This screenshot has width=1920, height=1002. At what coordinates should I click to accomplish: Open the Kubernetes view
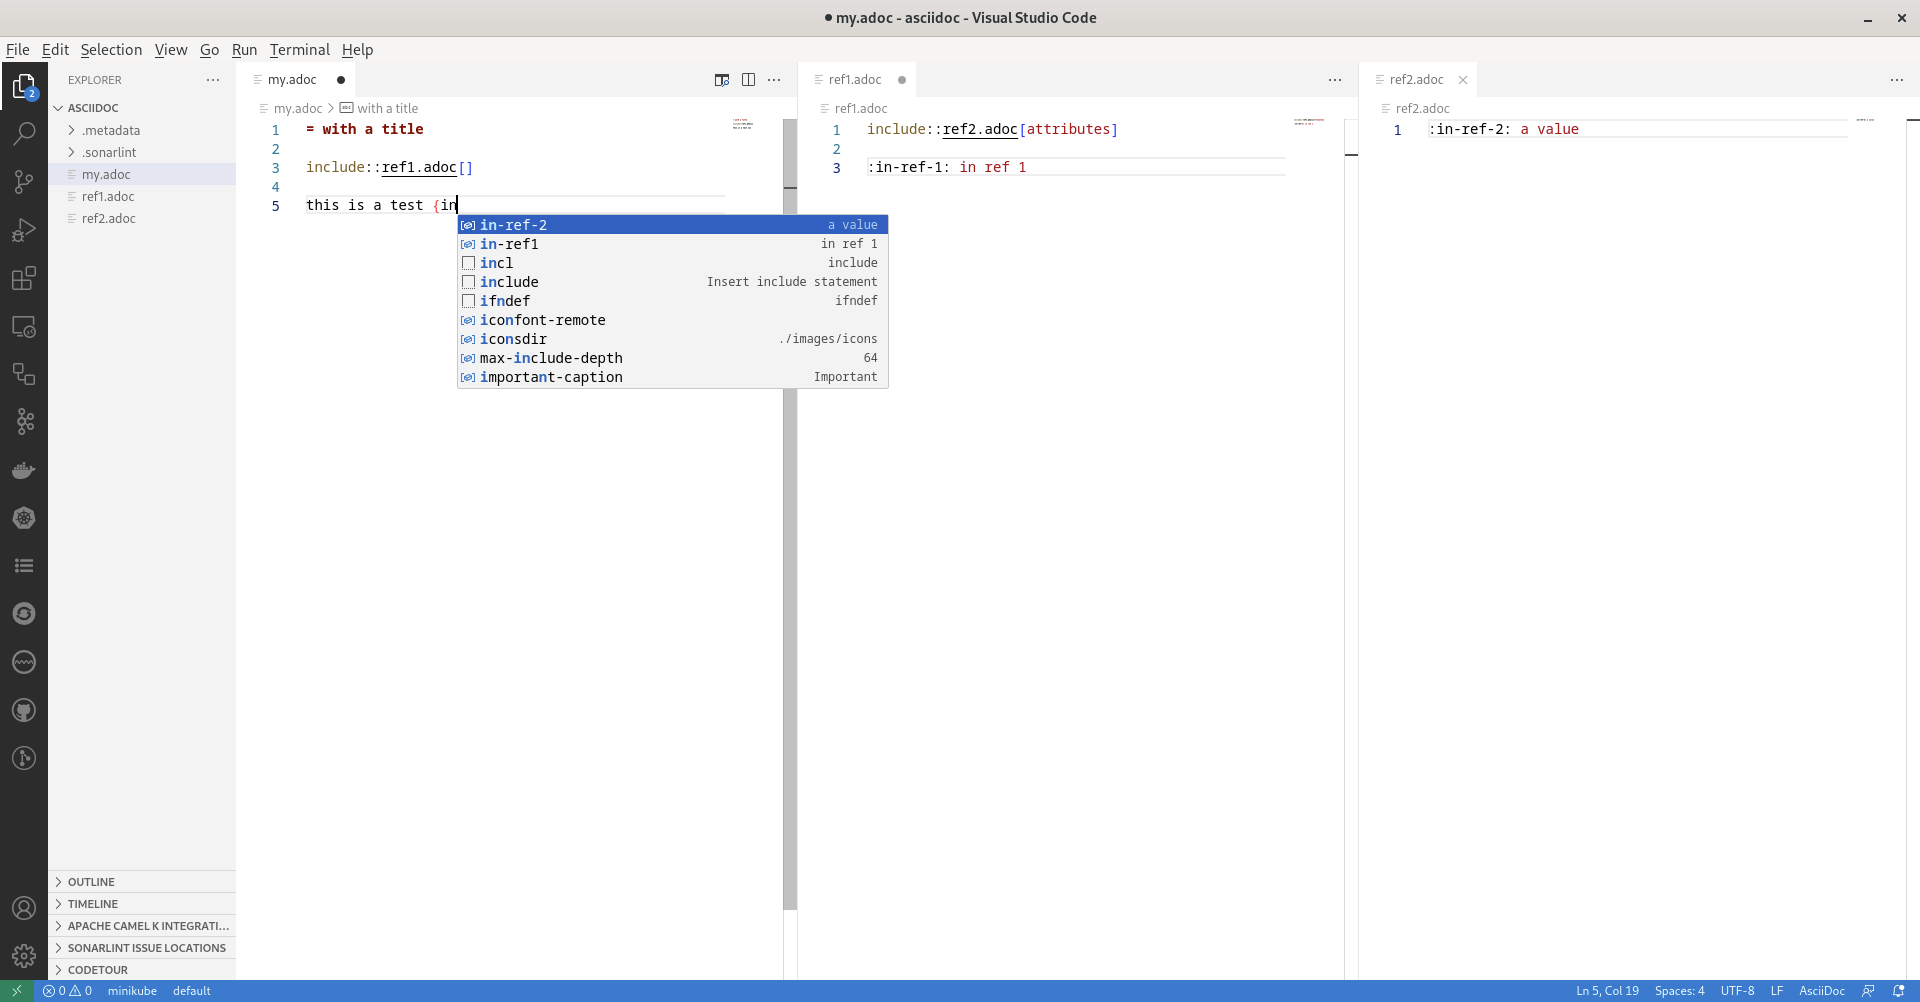tap(24, 518)
